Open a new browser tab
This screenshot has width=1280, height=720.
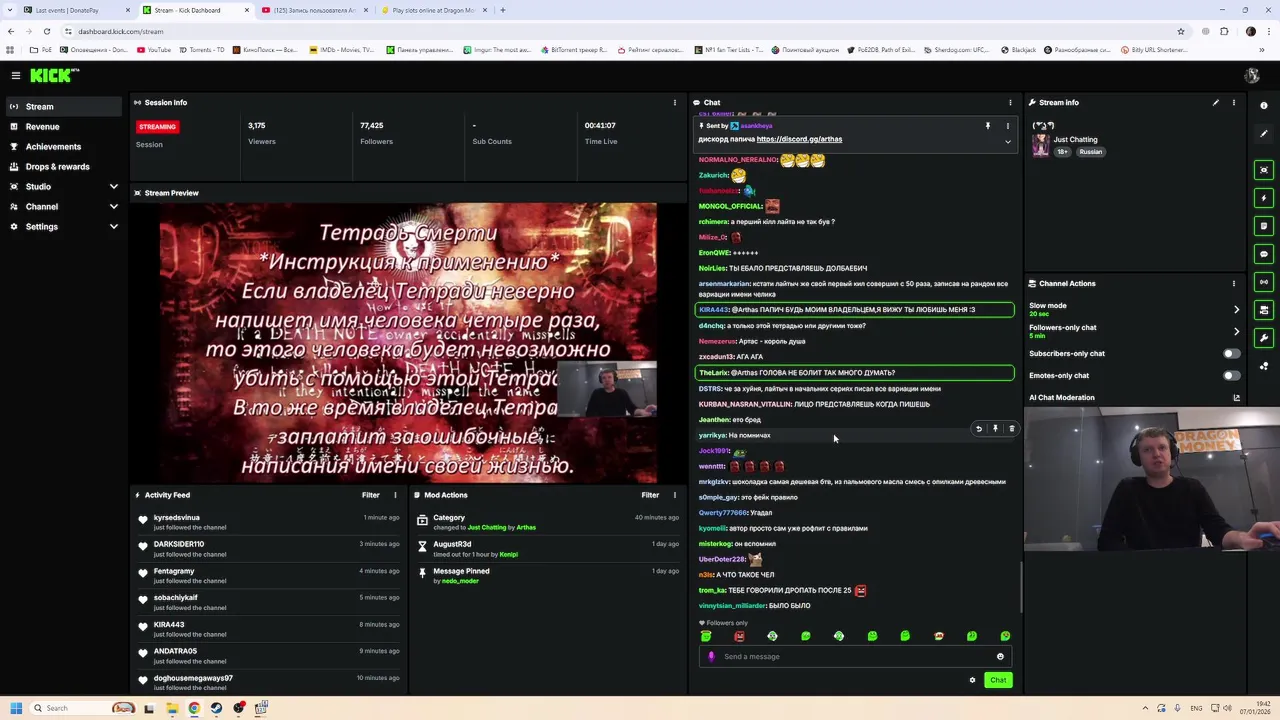(503, 10)
